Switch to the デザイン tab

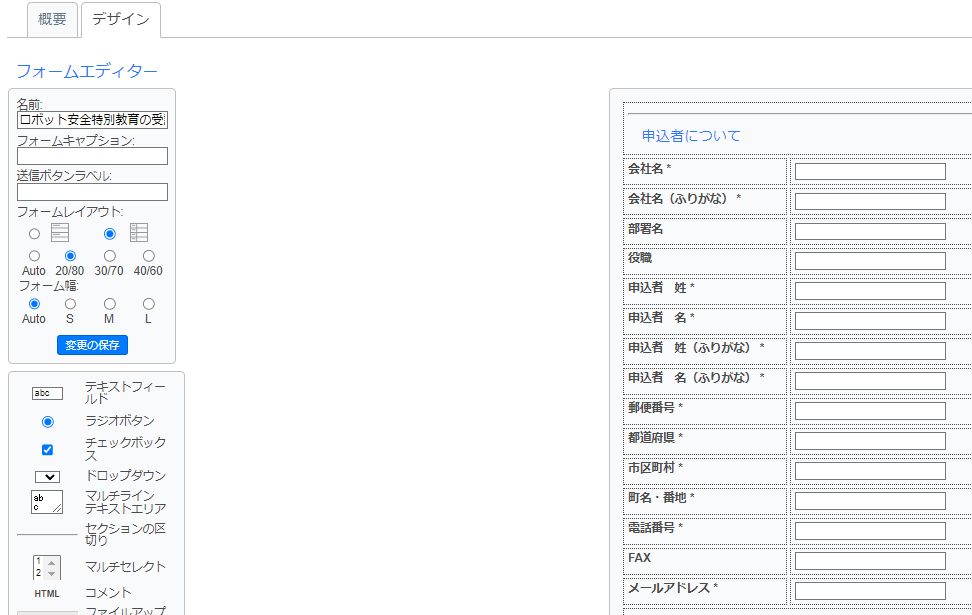121,19
